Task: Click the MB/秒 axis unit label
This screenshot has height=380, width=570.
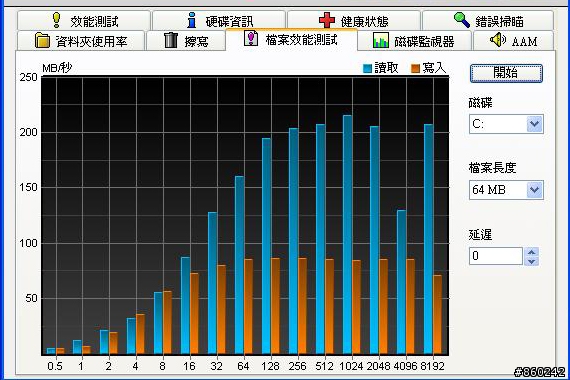Action: (57, 68)
